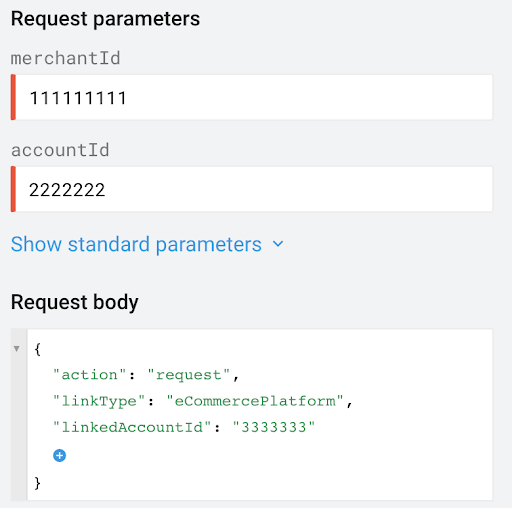Click the opening curly brace of body
This screenshot has height=508, width=512.
[x=38, y=349]
